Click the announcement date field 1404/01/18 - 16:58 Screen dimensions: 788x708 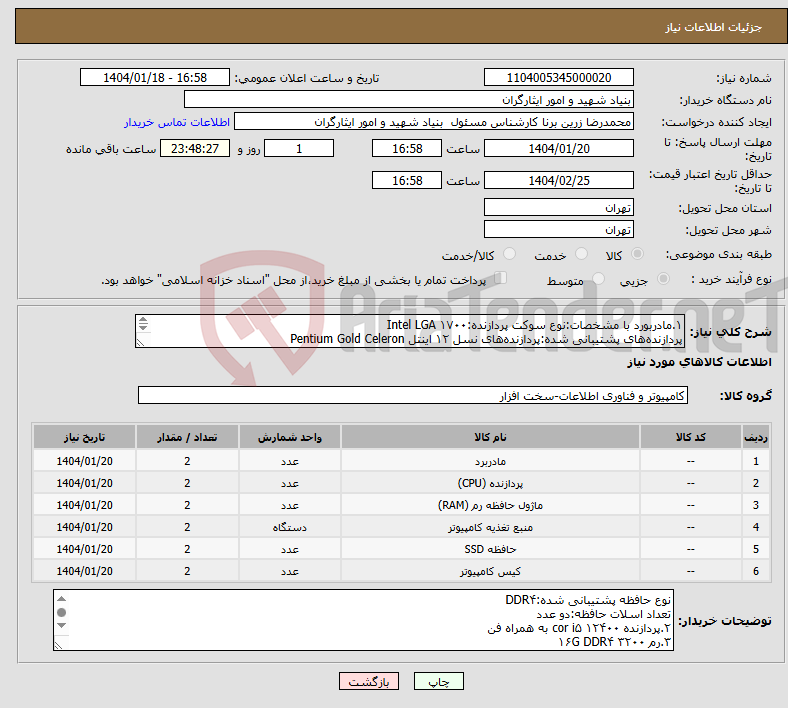(x=155, y=77)
